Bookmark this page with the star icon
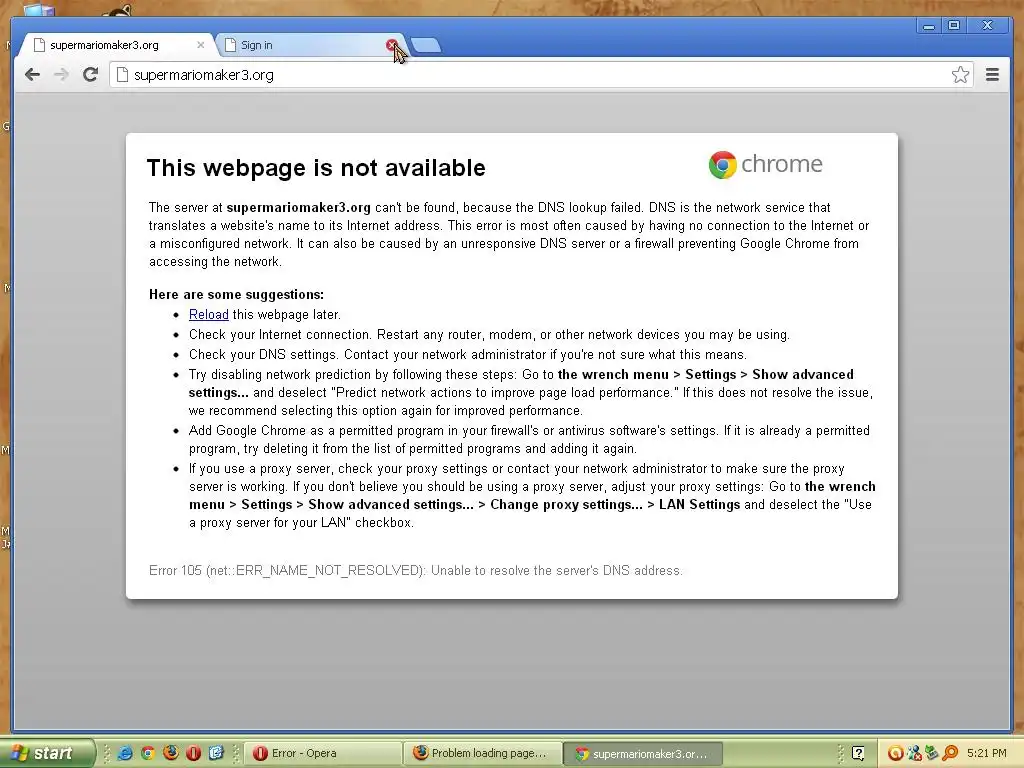 tap(960, 74)
